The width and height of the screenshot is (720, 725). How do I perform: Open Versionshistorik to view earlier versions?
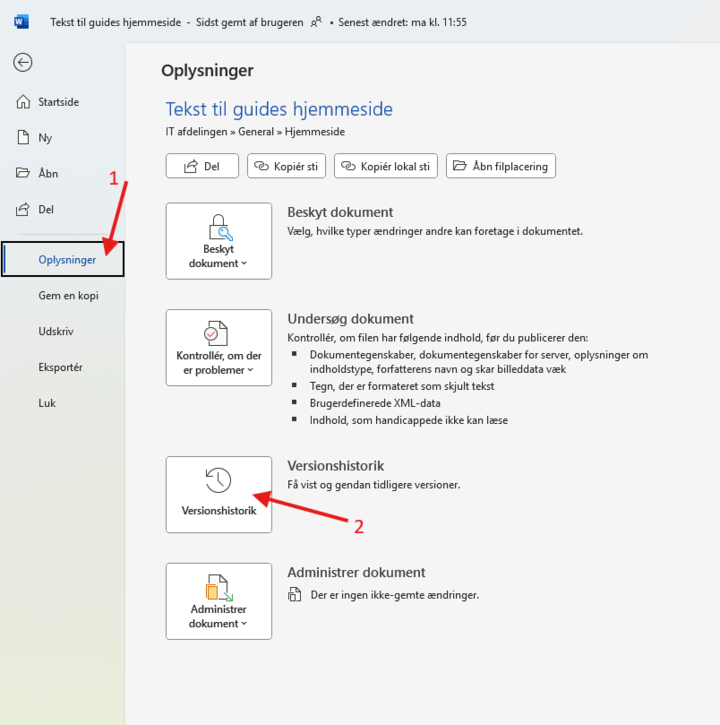pos(218,494)
